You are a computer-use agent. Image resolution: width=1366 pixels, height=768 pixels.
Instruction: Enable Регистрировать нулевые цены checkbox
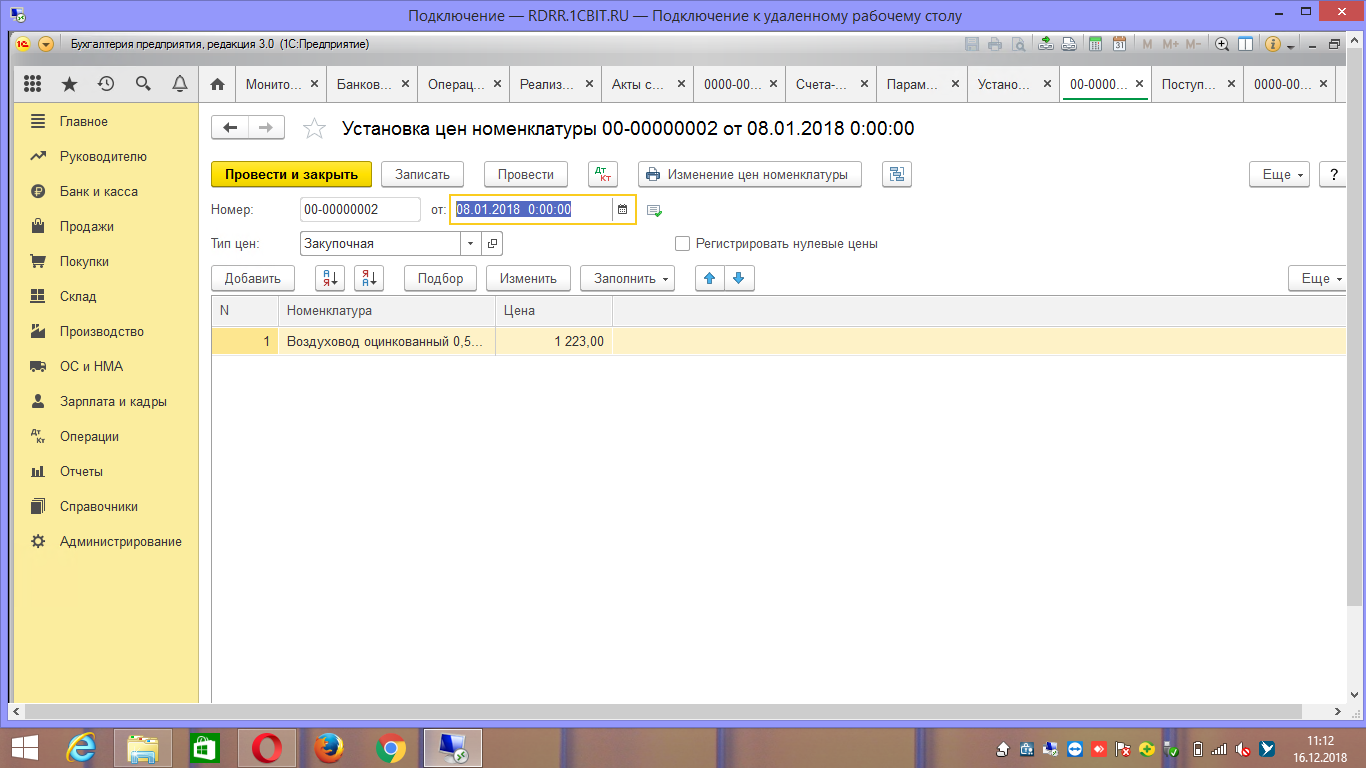[683, 243]
